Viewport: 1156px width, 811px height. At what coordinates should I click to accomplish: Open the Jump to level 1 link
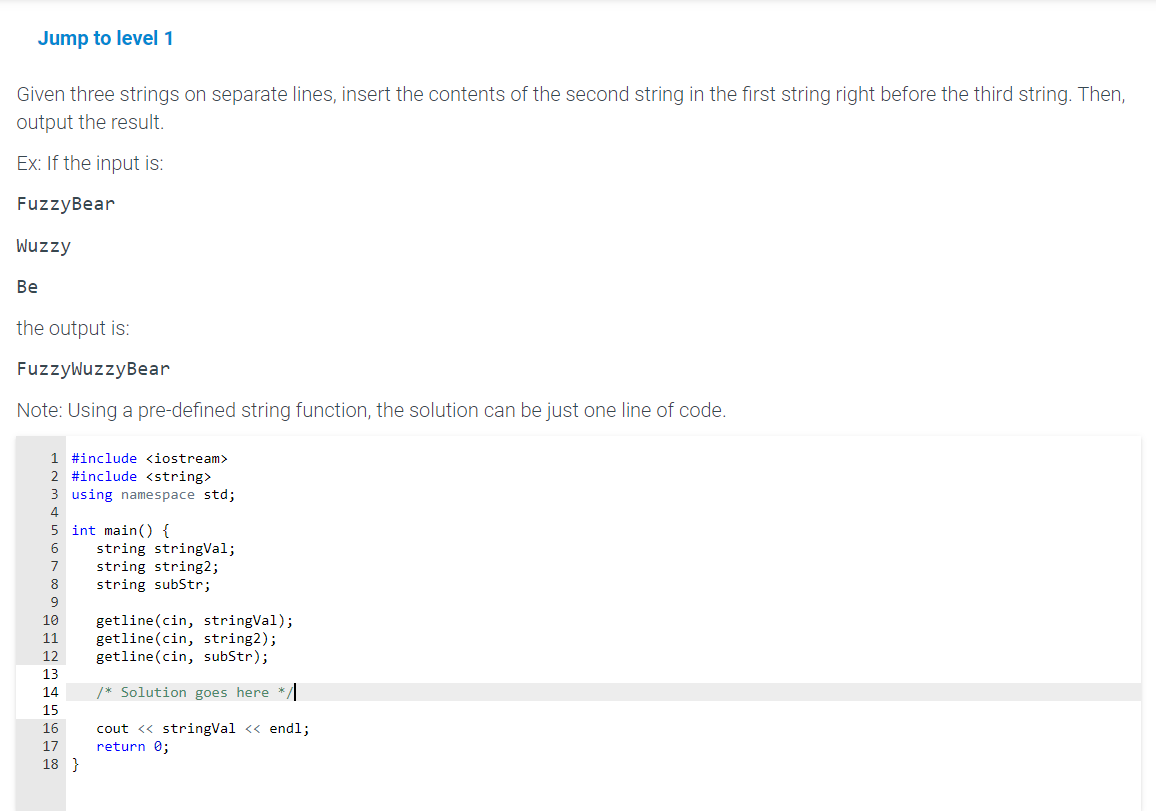pyautogui.click(x=105, y=38)
